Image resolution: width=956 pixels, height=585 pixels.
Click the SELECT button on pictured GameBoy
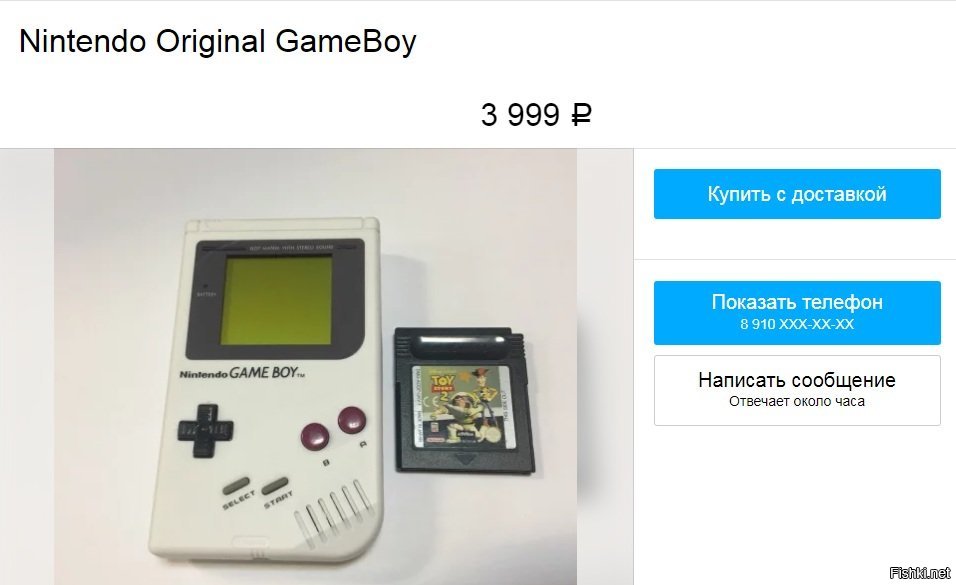click(x=236, y=486)
